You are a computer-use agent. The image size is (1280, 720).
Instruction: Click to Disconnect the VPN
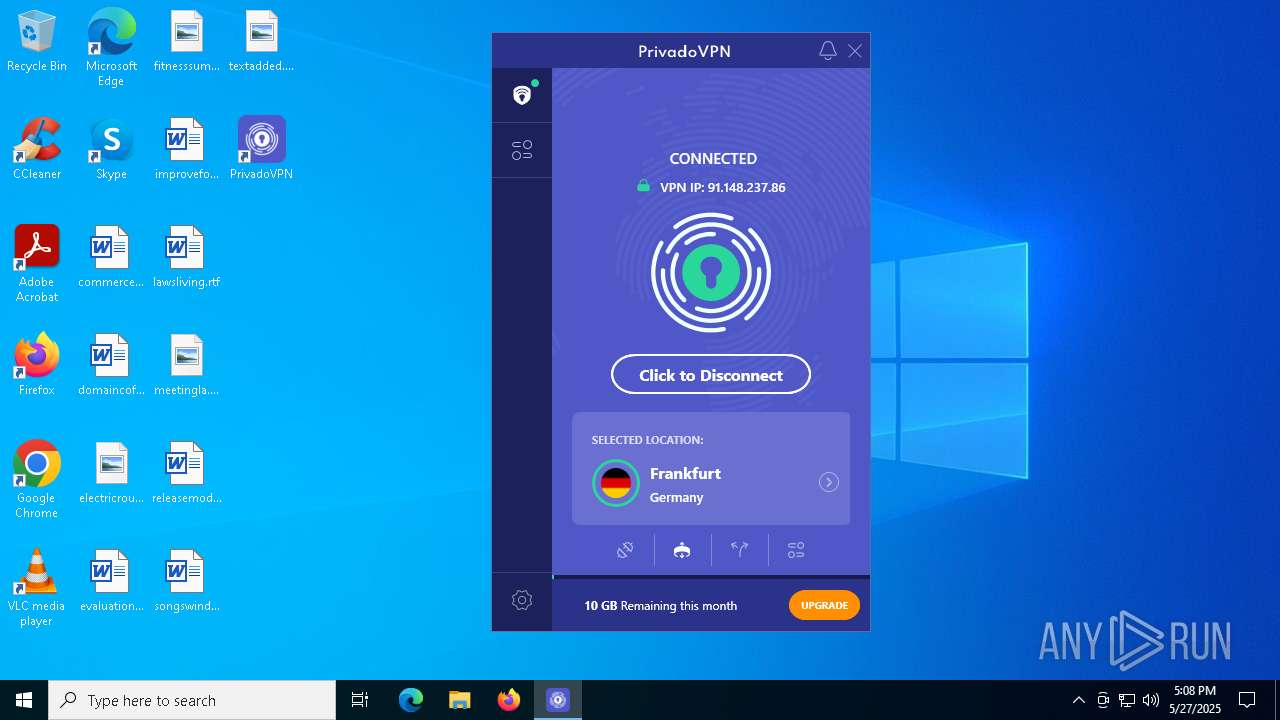[711, 375]
